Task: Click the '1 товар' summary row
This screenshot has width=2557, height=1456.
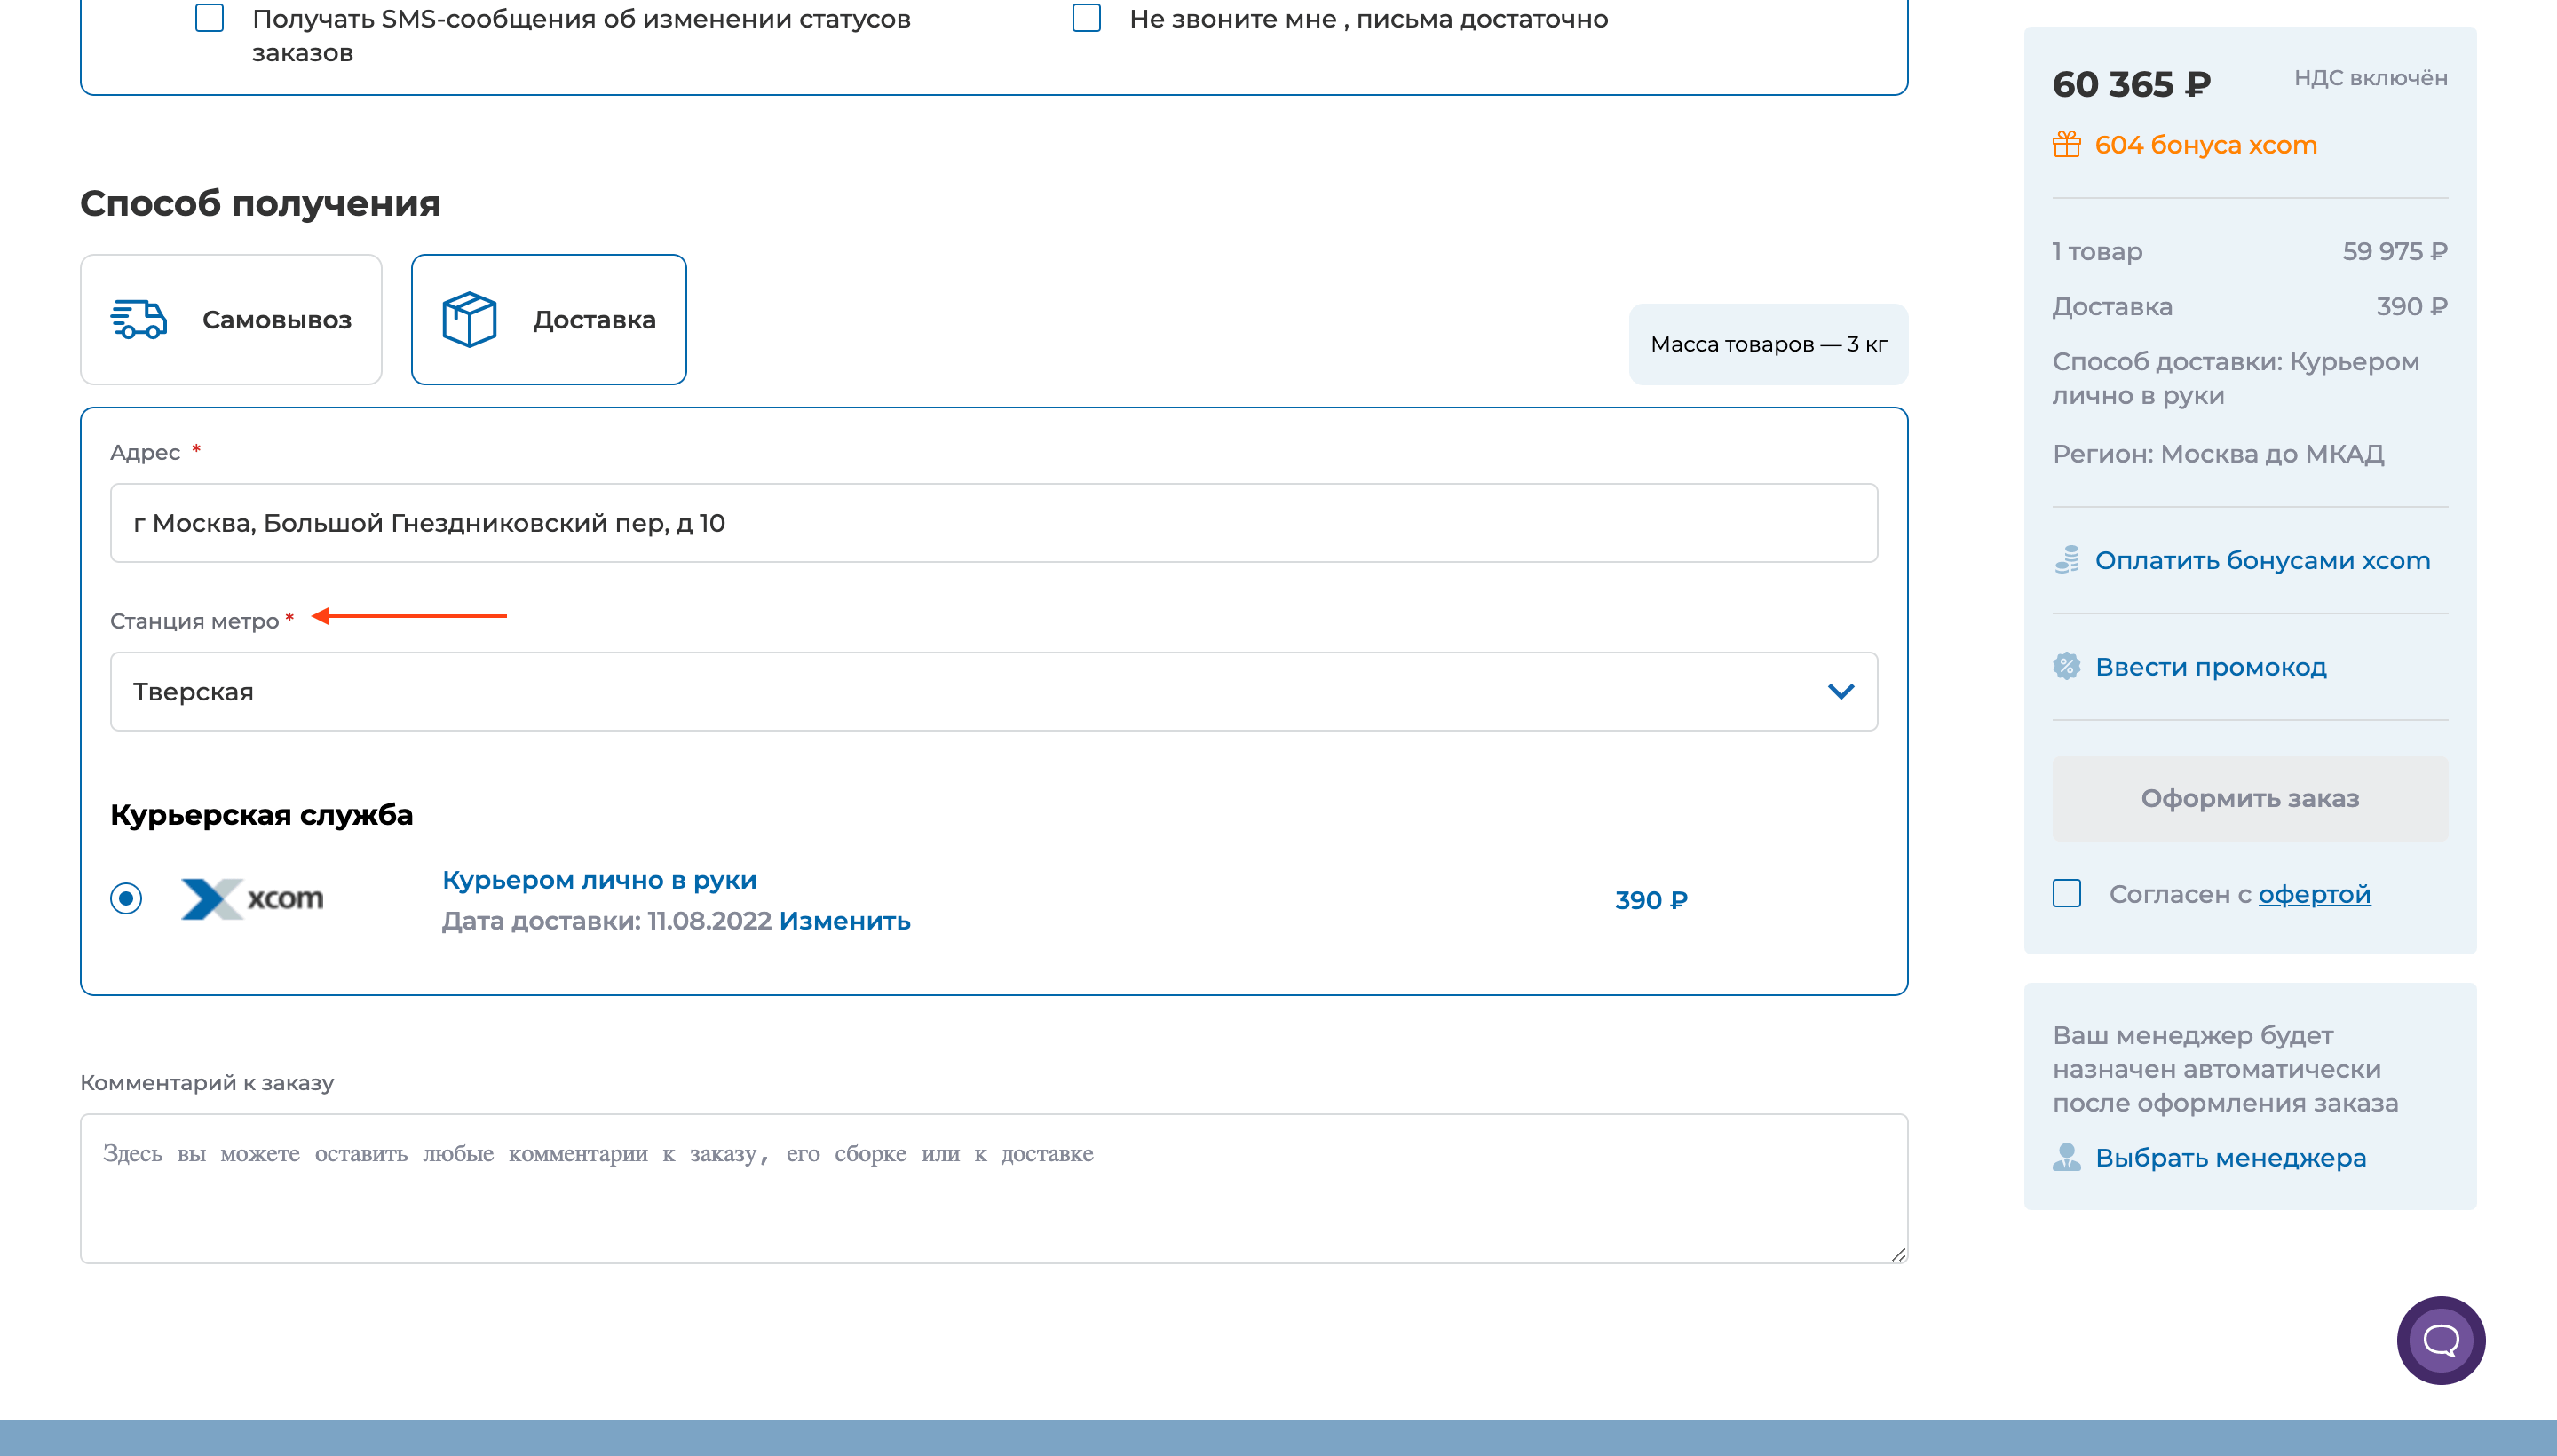Action: [x=2250, y=251]
